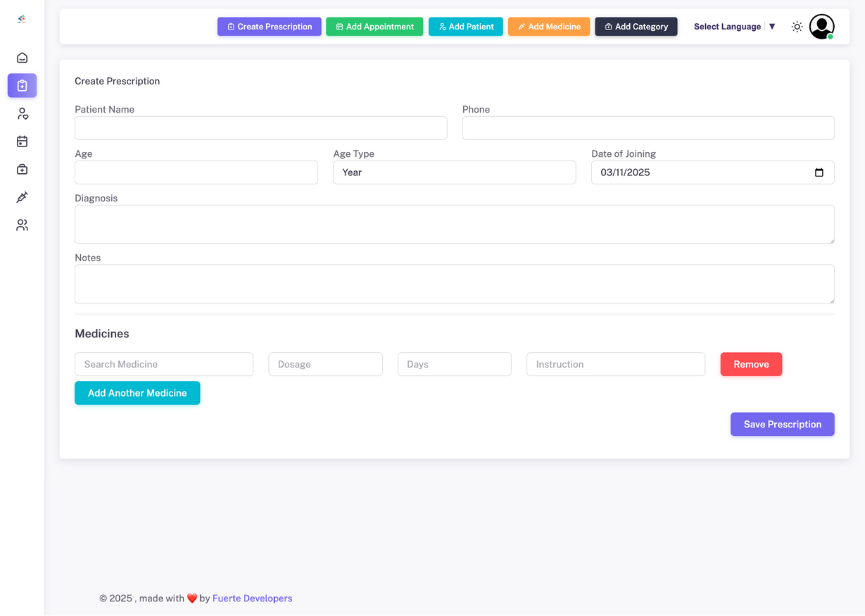This screenshot has width=865, height=616.
Task: Click the medical kit sidebar icon
Action: click(x=22, y=170)
